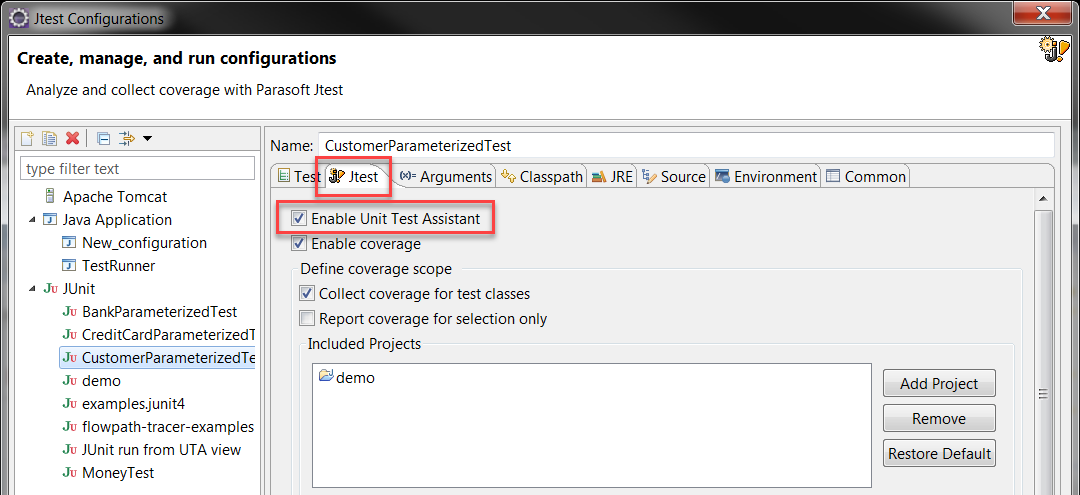Collapse the JUnit tree node

[33, 288]
